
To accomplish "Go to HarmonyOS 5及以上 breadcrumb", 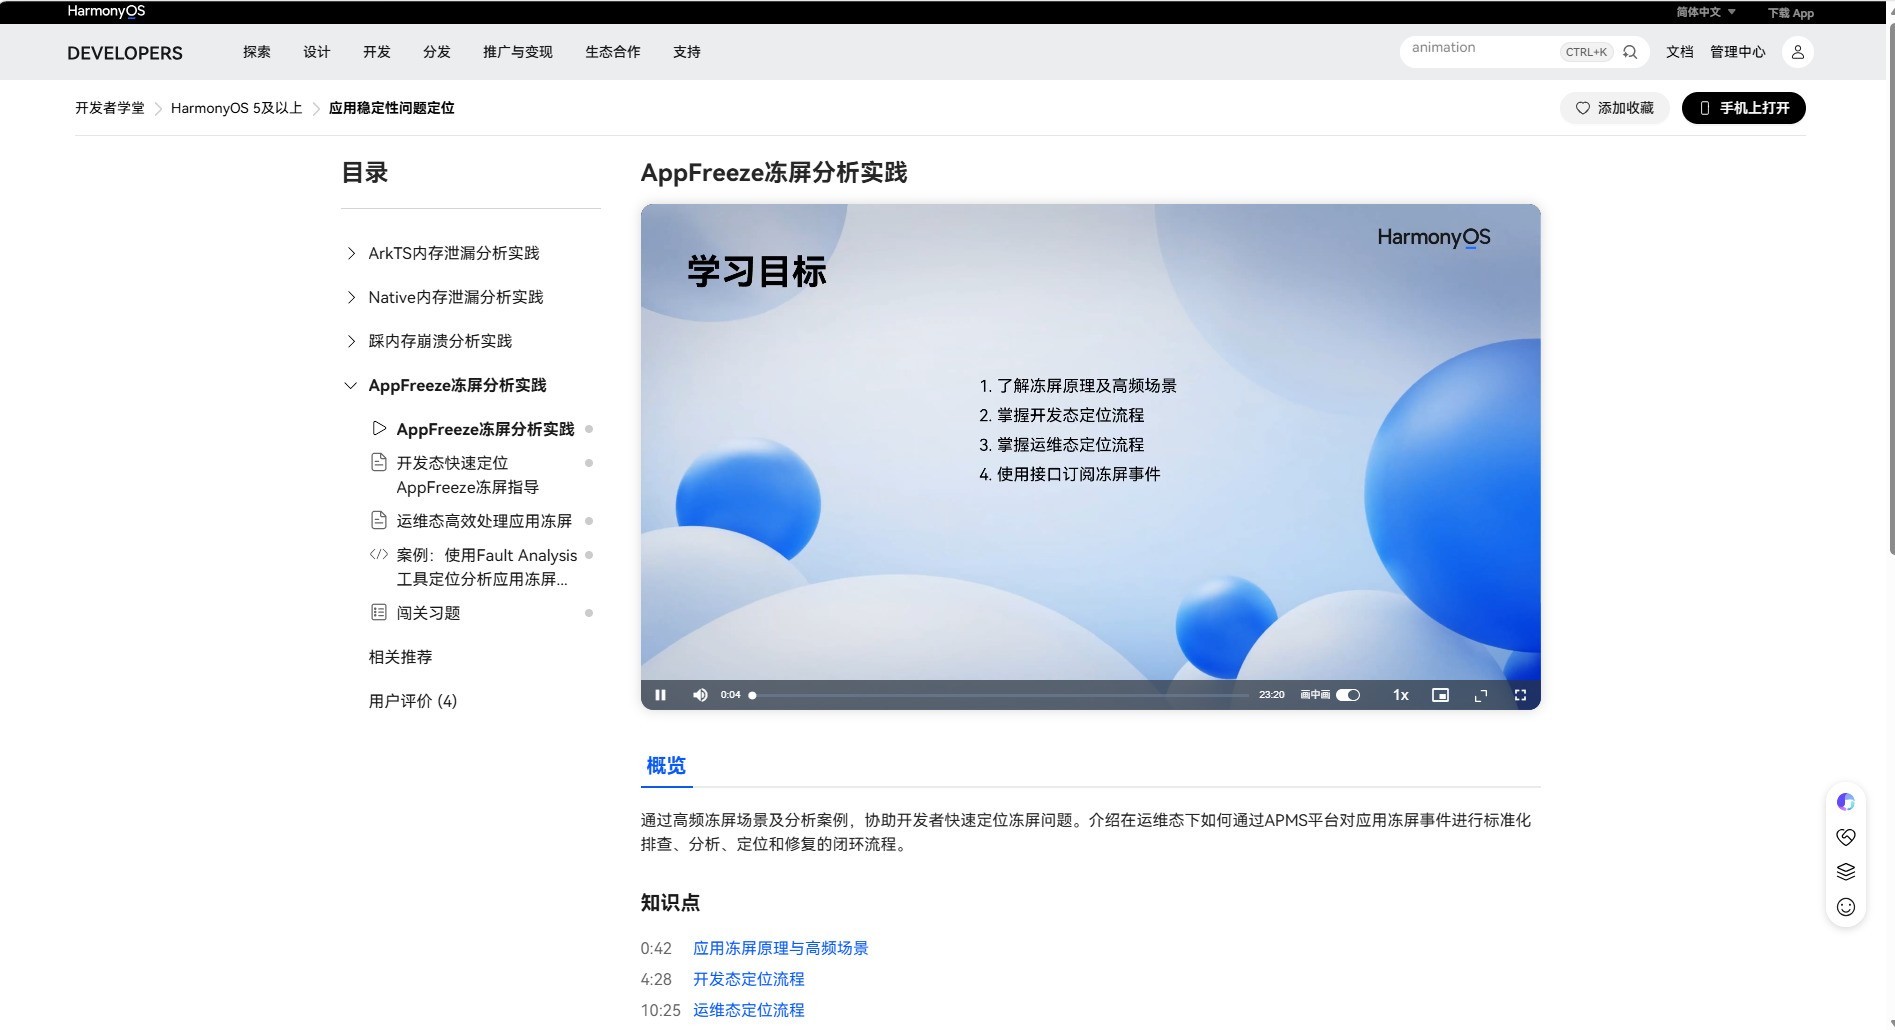I will [x=237, y=108].
